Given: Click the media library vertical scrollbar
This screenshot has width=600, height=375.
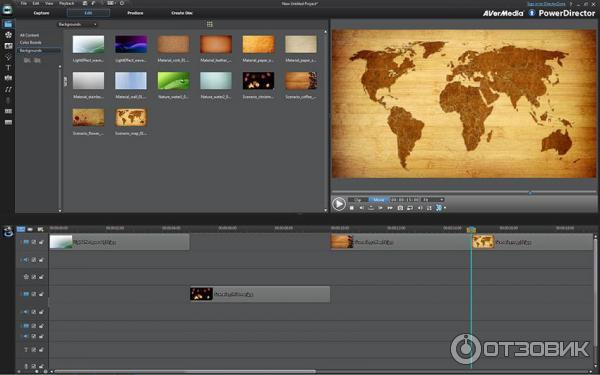Looking at the screenshot, I should click(326, 120).
